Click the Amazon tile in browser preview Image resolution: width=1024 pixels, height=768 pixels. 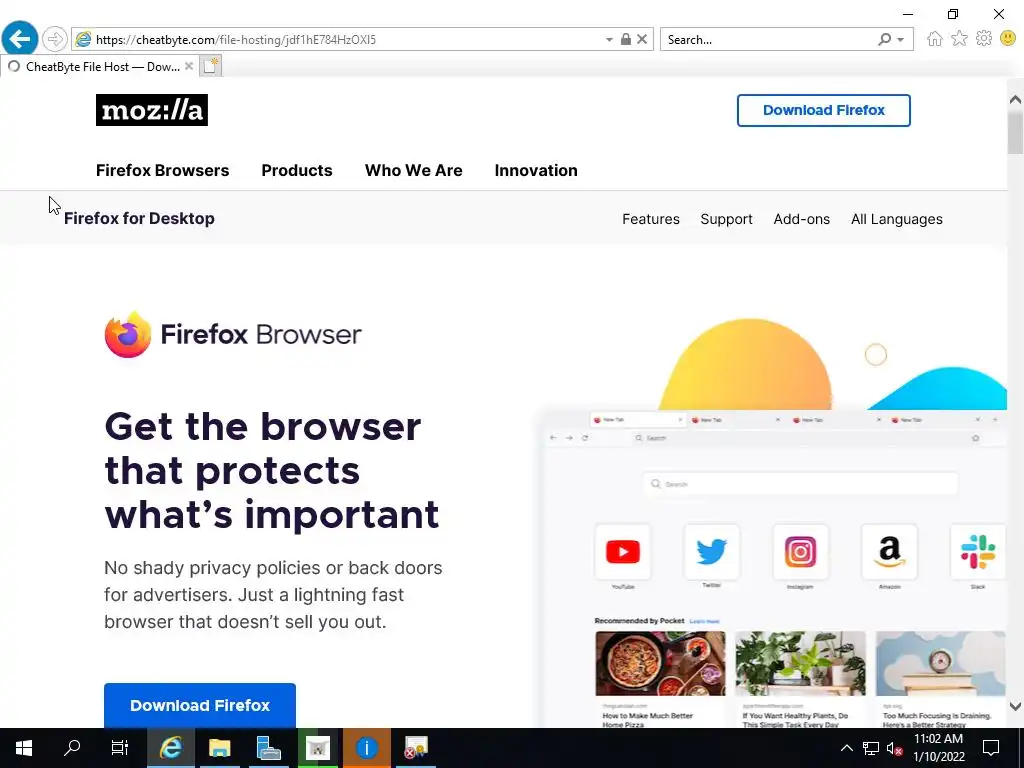(889, 552)
